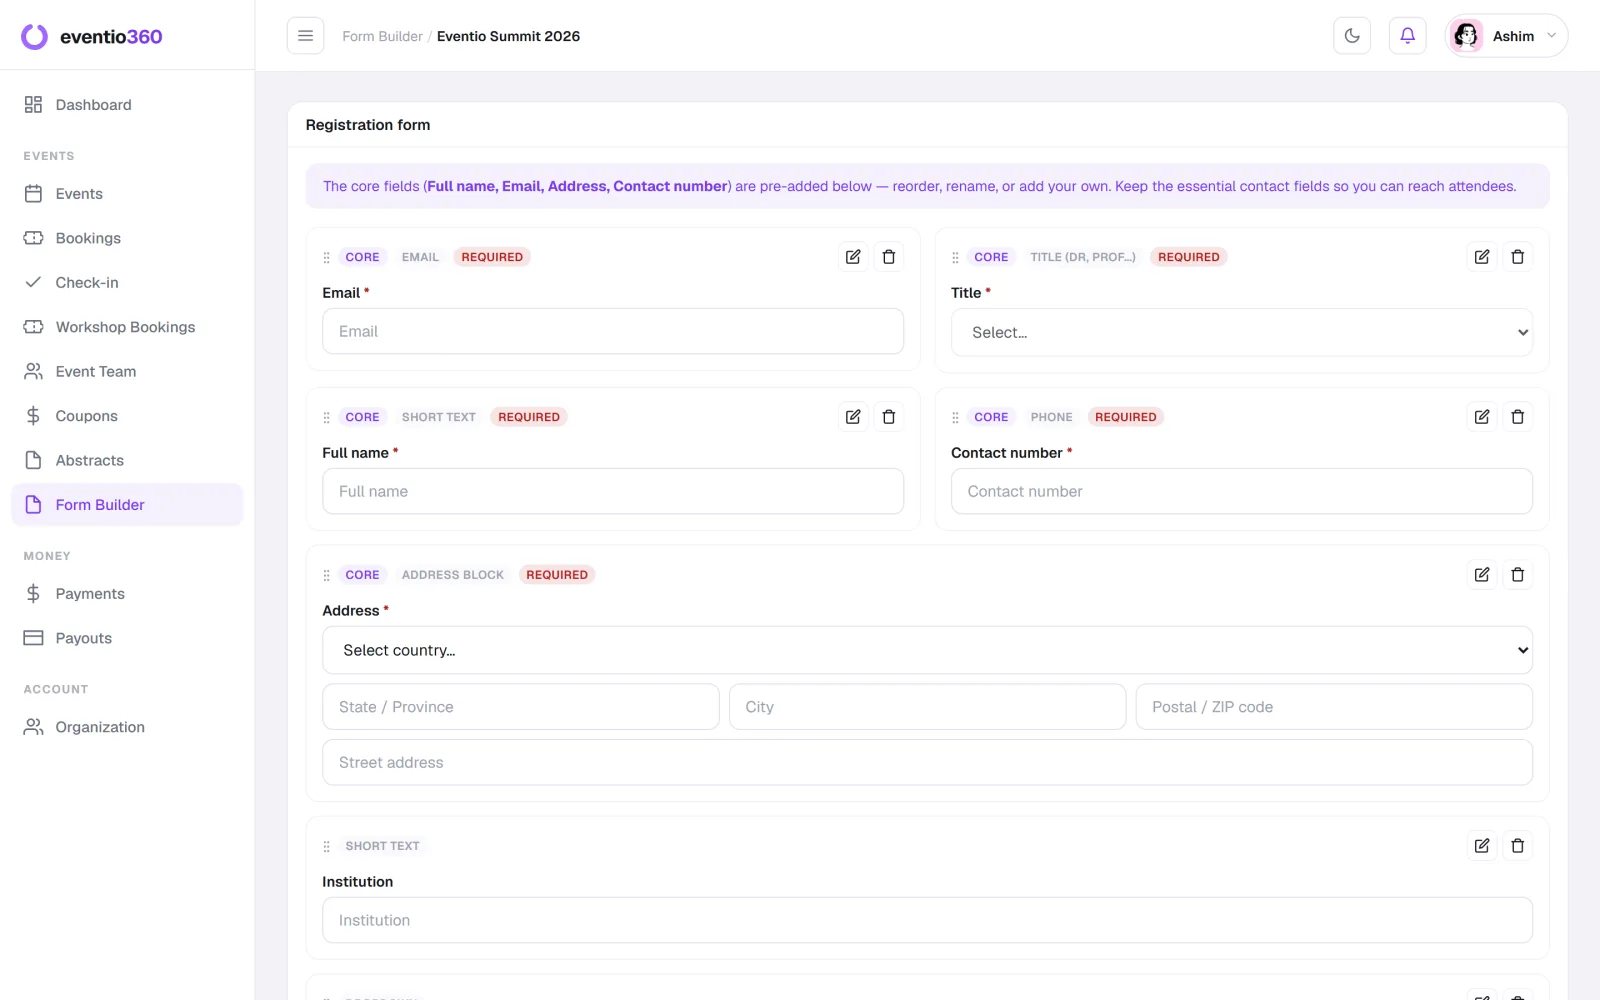The height and width of the screenshot is (1000, 1600).
Task: Go to Dashboard in sidebar
Action: click(x=127, y=105)
